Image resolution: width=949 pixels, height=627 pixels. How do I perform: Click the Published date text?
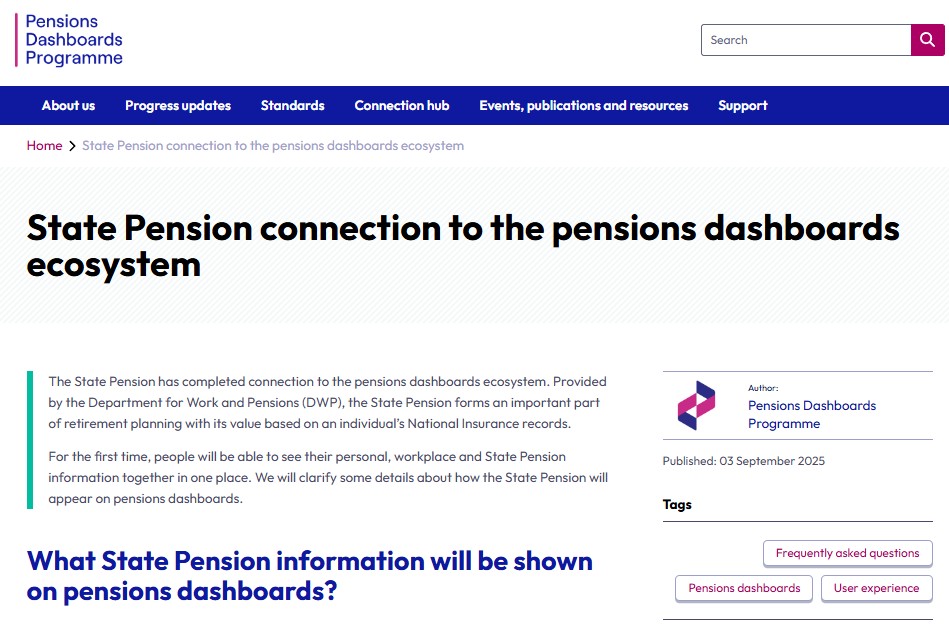tap(743, 461)
